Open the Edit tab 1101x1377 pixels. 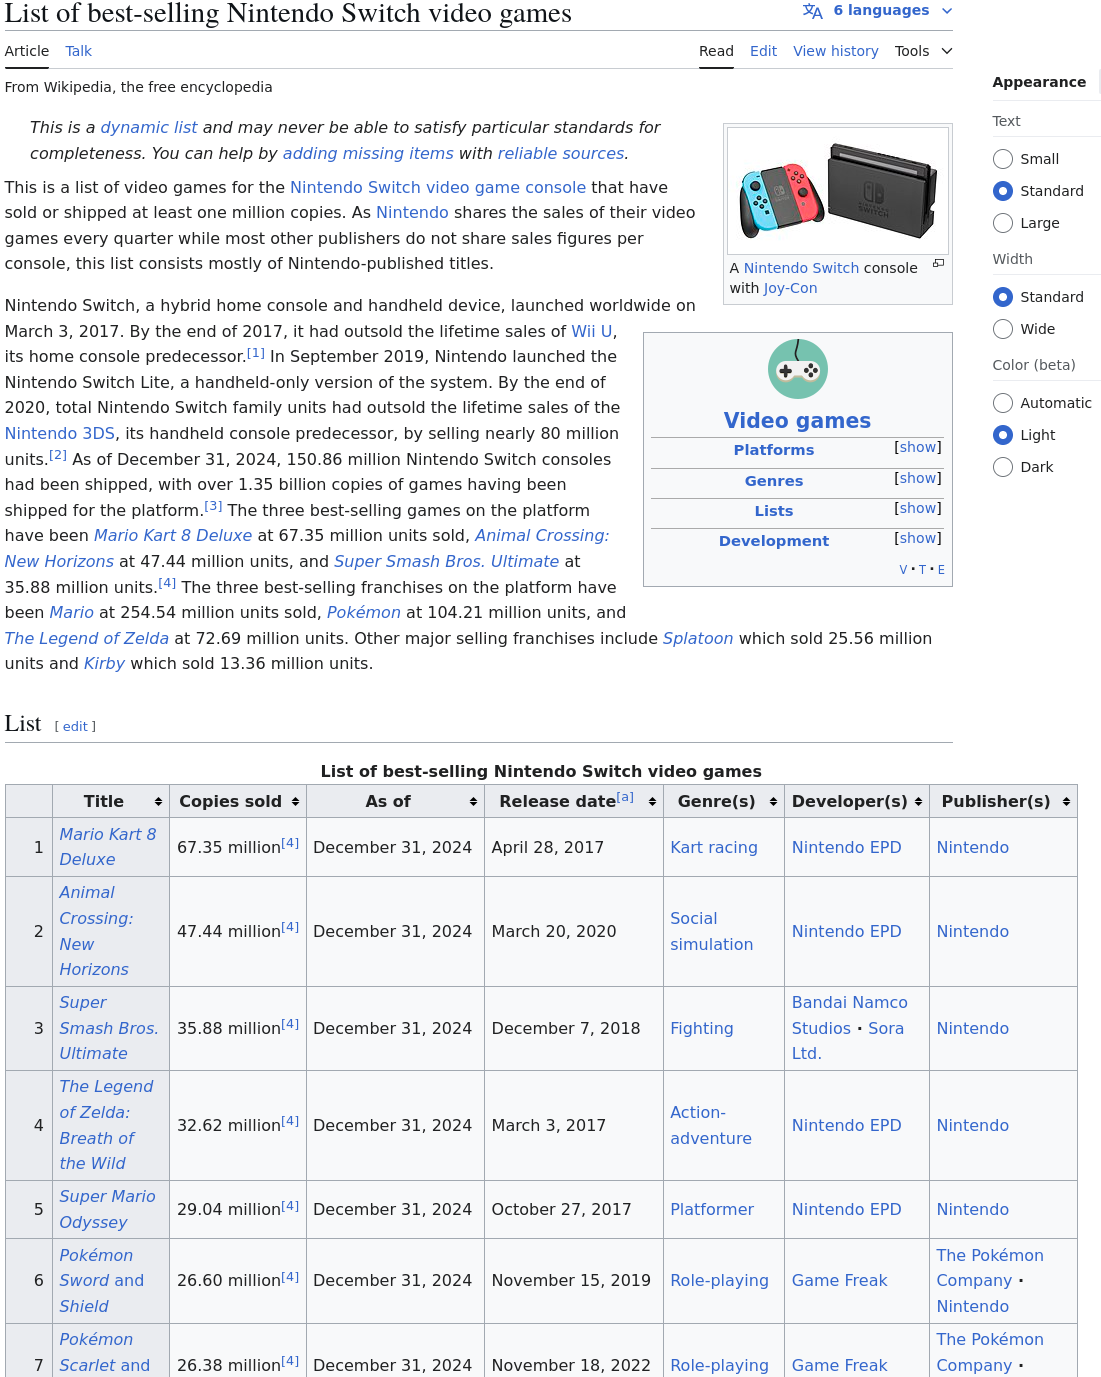coord(763,51)
